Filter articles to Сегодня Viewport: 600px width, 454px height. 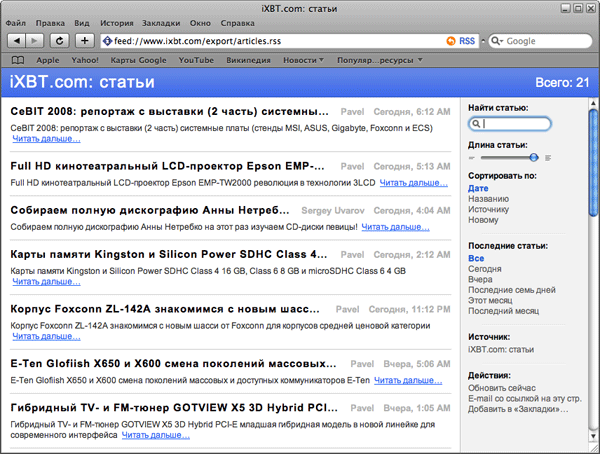coord(485,269)
